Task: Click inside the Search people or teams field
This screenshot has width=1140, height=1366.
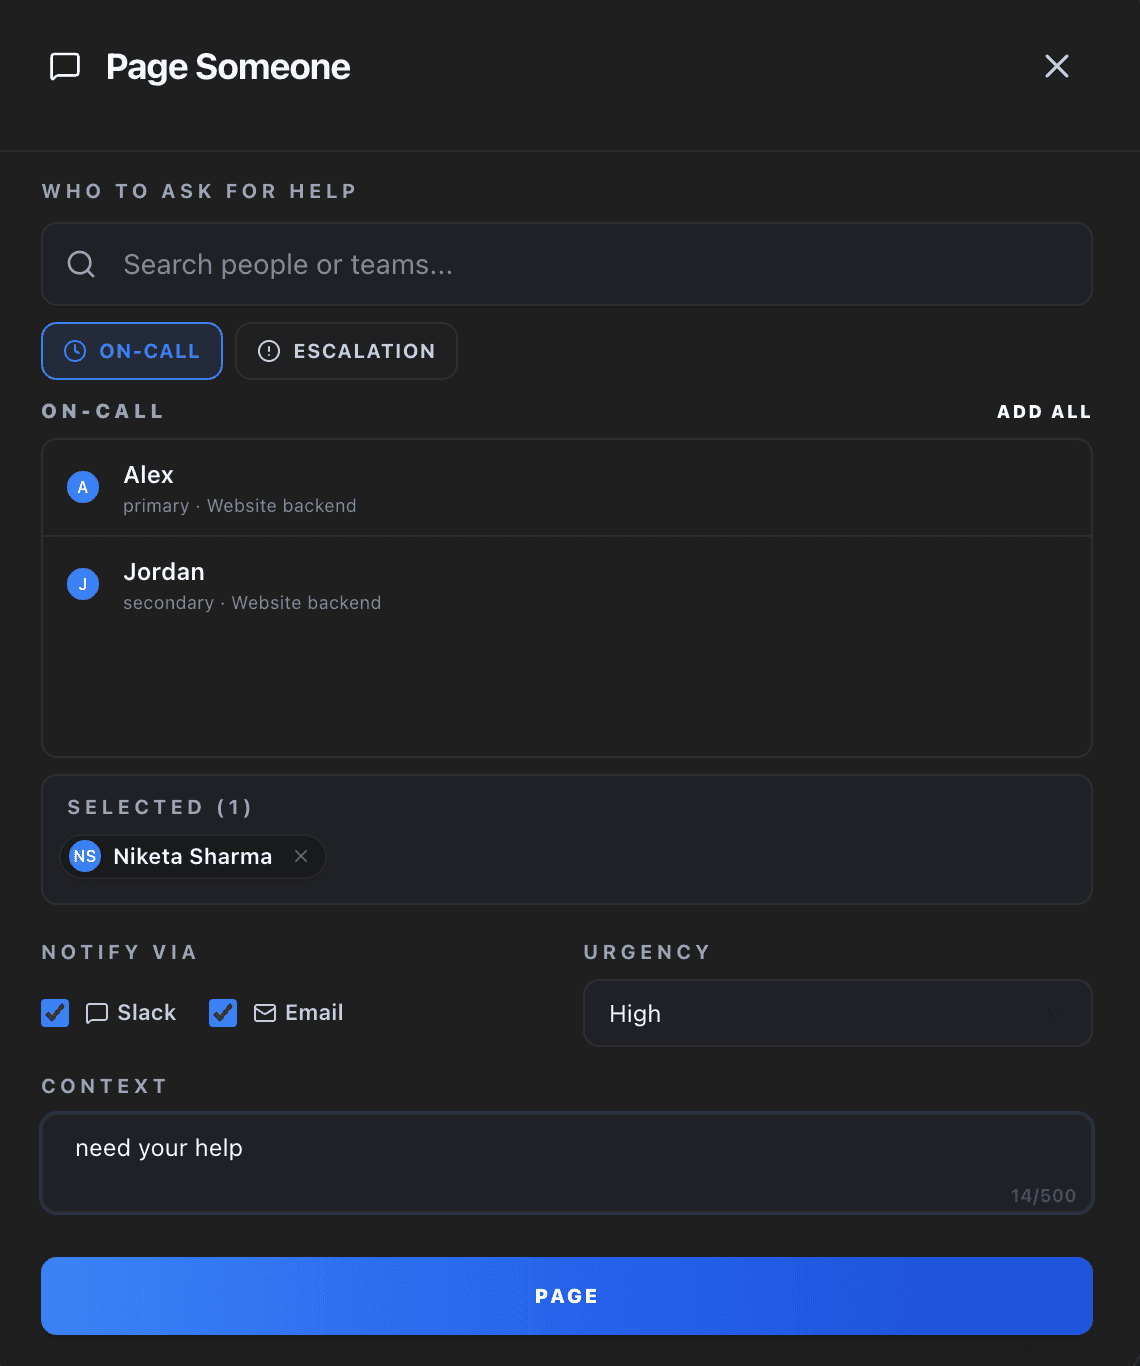Action: (566, 264)
